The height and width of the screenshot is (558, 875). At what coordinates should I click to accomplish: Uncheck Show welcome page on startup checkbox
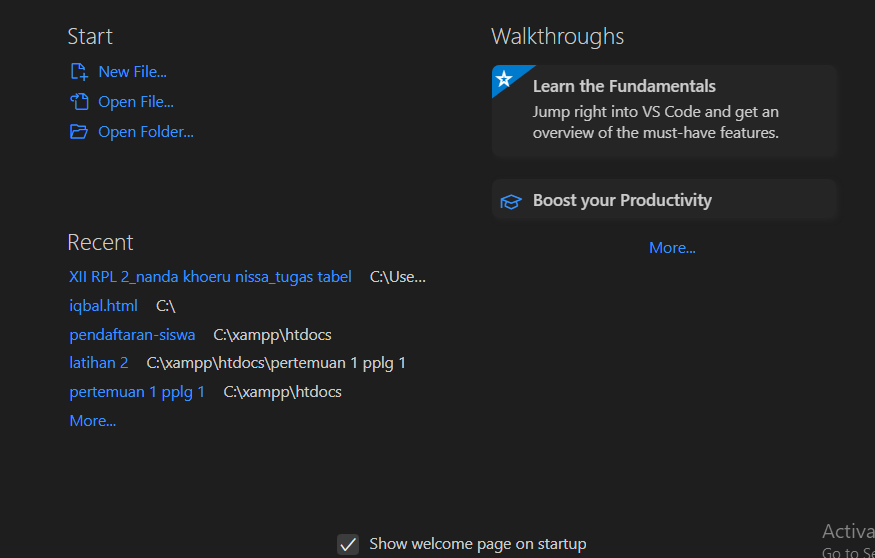pos(348,544)
